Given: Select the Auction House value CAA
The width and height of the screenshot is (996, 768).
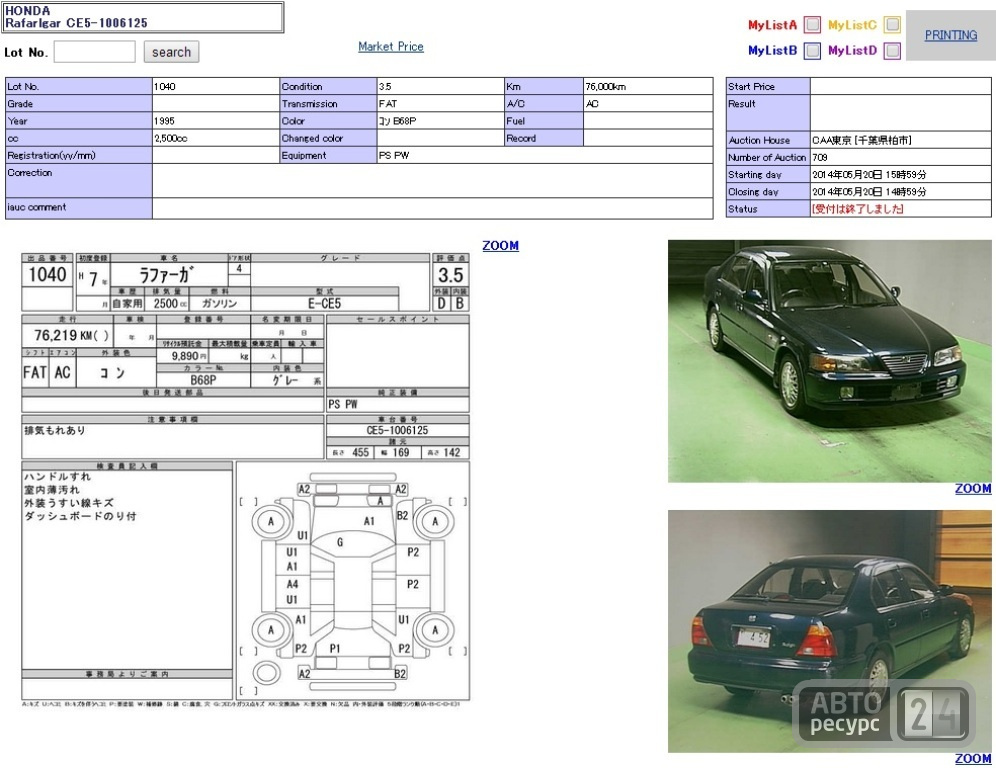Looking at the screenshot, I should coord(861,140).
